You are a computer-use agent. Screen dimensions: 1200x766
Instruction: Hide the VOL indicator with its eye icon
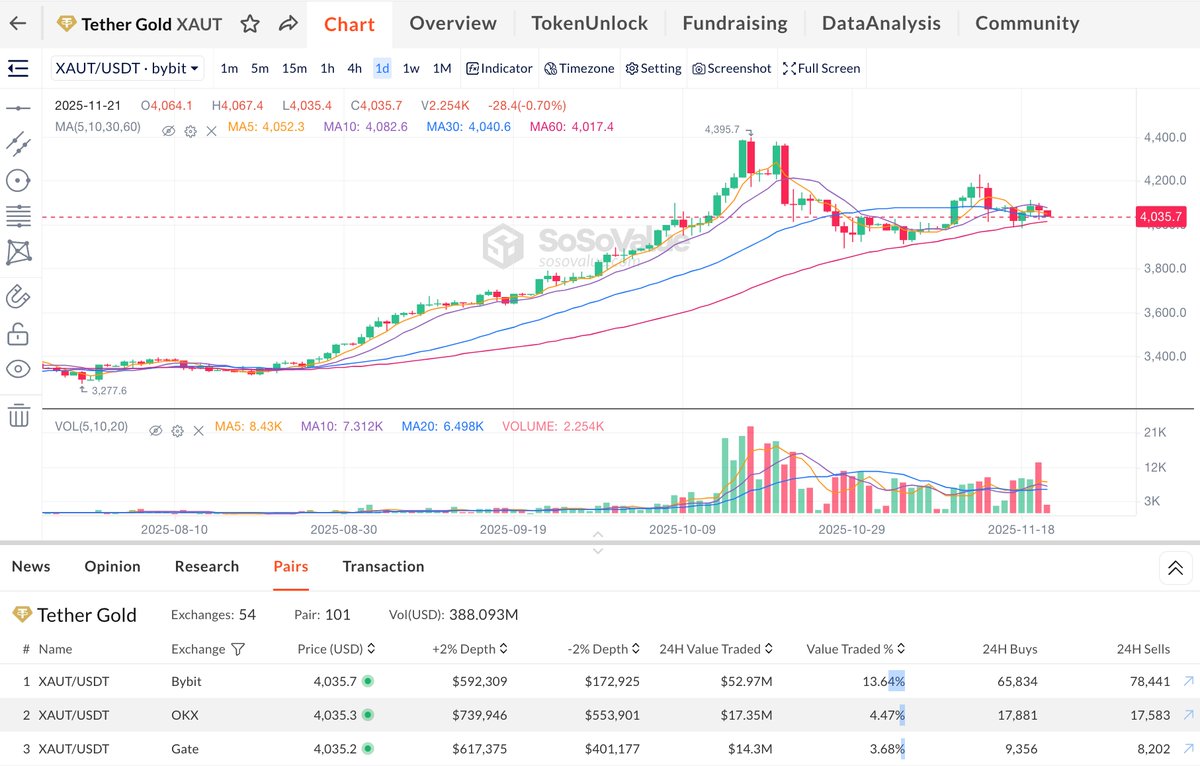pyautogui.click(x=155, y=430)
